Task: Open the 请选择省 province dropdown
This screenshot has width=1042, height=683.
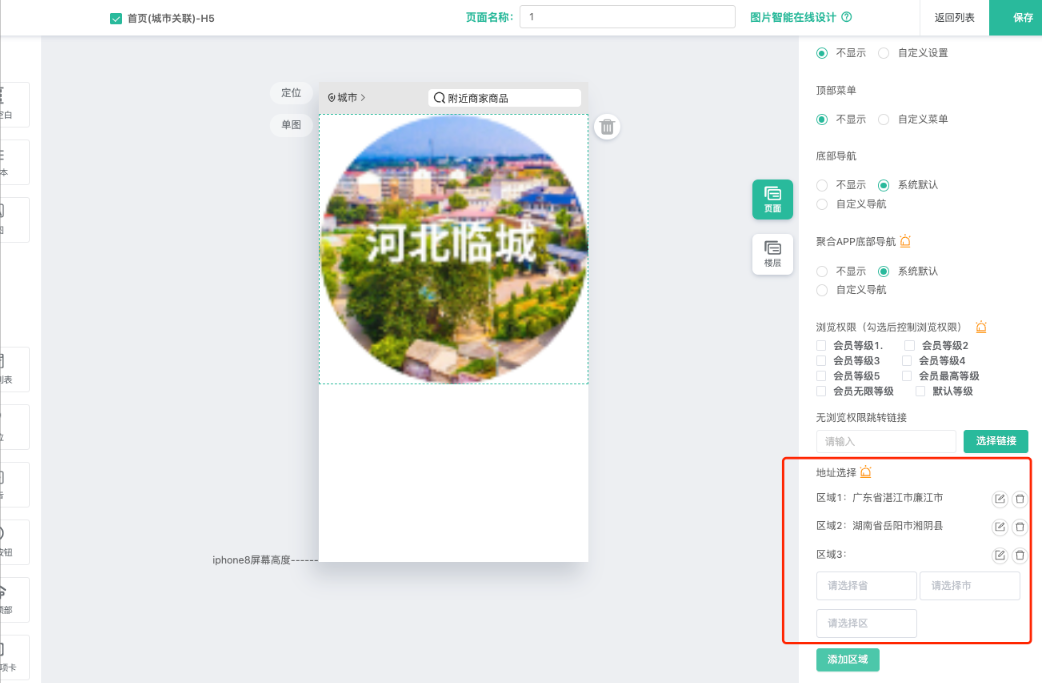Action: pyautogui.click(x=866, y=586)
